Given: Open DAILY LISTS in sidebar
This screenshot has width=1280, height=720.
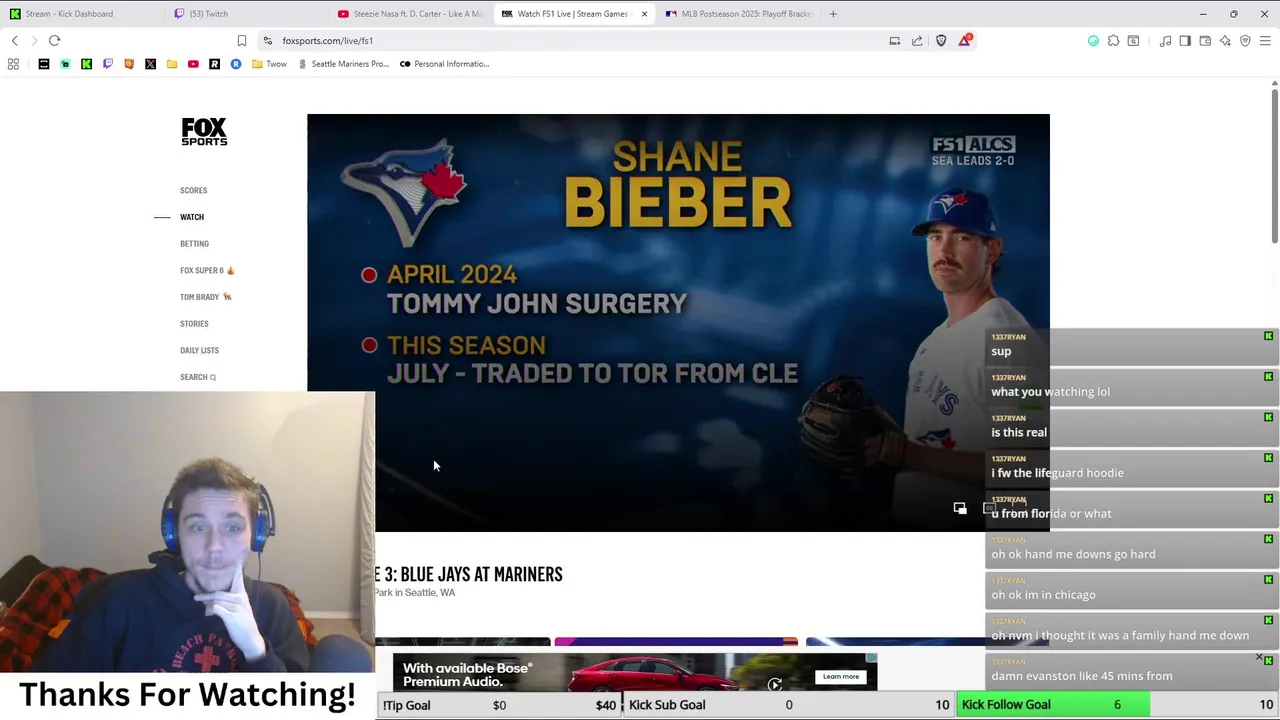Looking at the screenshot, I should point(199,350).
